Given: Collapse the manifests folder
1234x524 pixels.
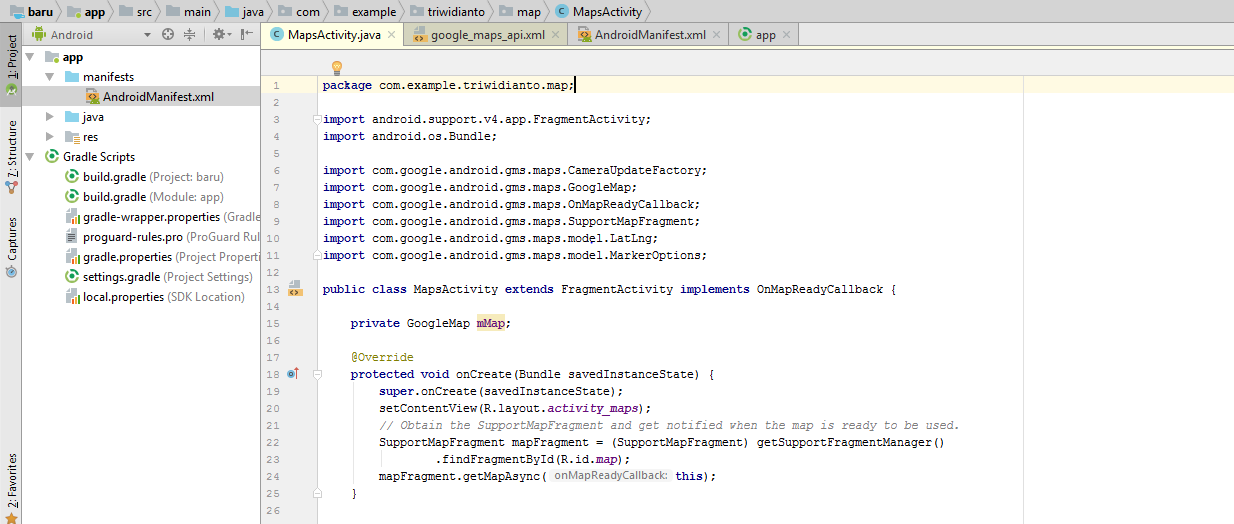Looking at the screenshot, I should [x=50, y=77].
